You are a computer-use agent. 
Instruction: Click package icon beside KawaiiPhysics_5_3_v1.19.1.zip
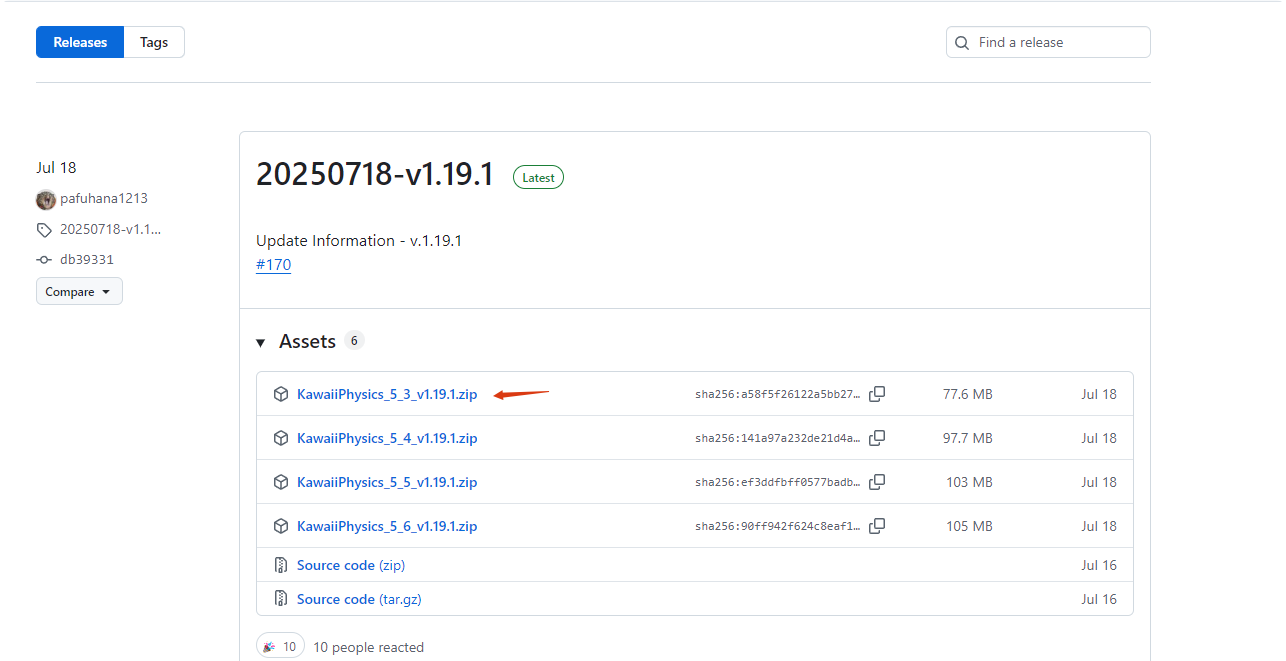click(281, 394)
